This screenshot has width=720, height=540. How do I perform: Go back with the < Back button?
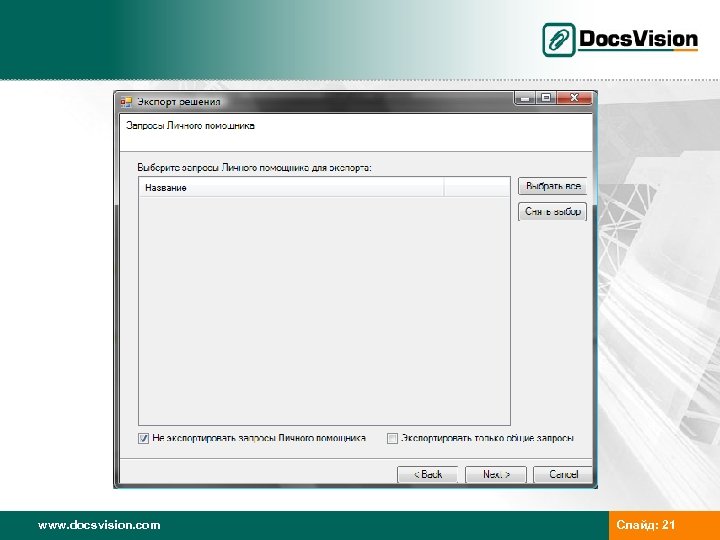coord(428,474)
